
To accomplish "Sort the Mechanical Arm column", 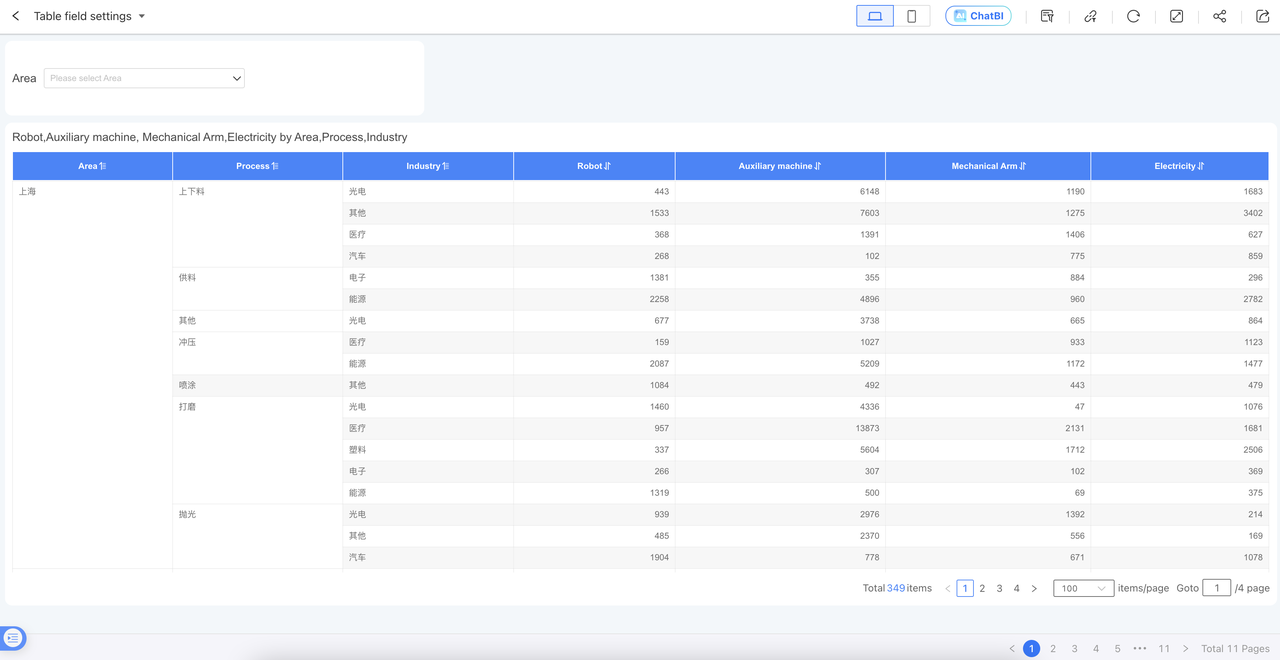I will [1023, 166].
